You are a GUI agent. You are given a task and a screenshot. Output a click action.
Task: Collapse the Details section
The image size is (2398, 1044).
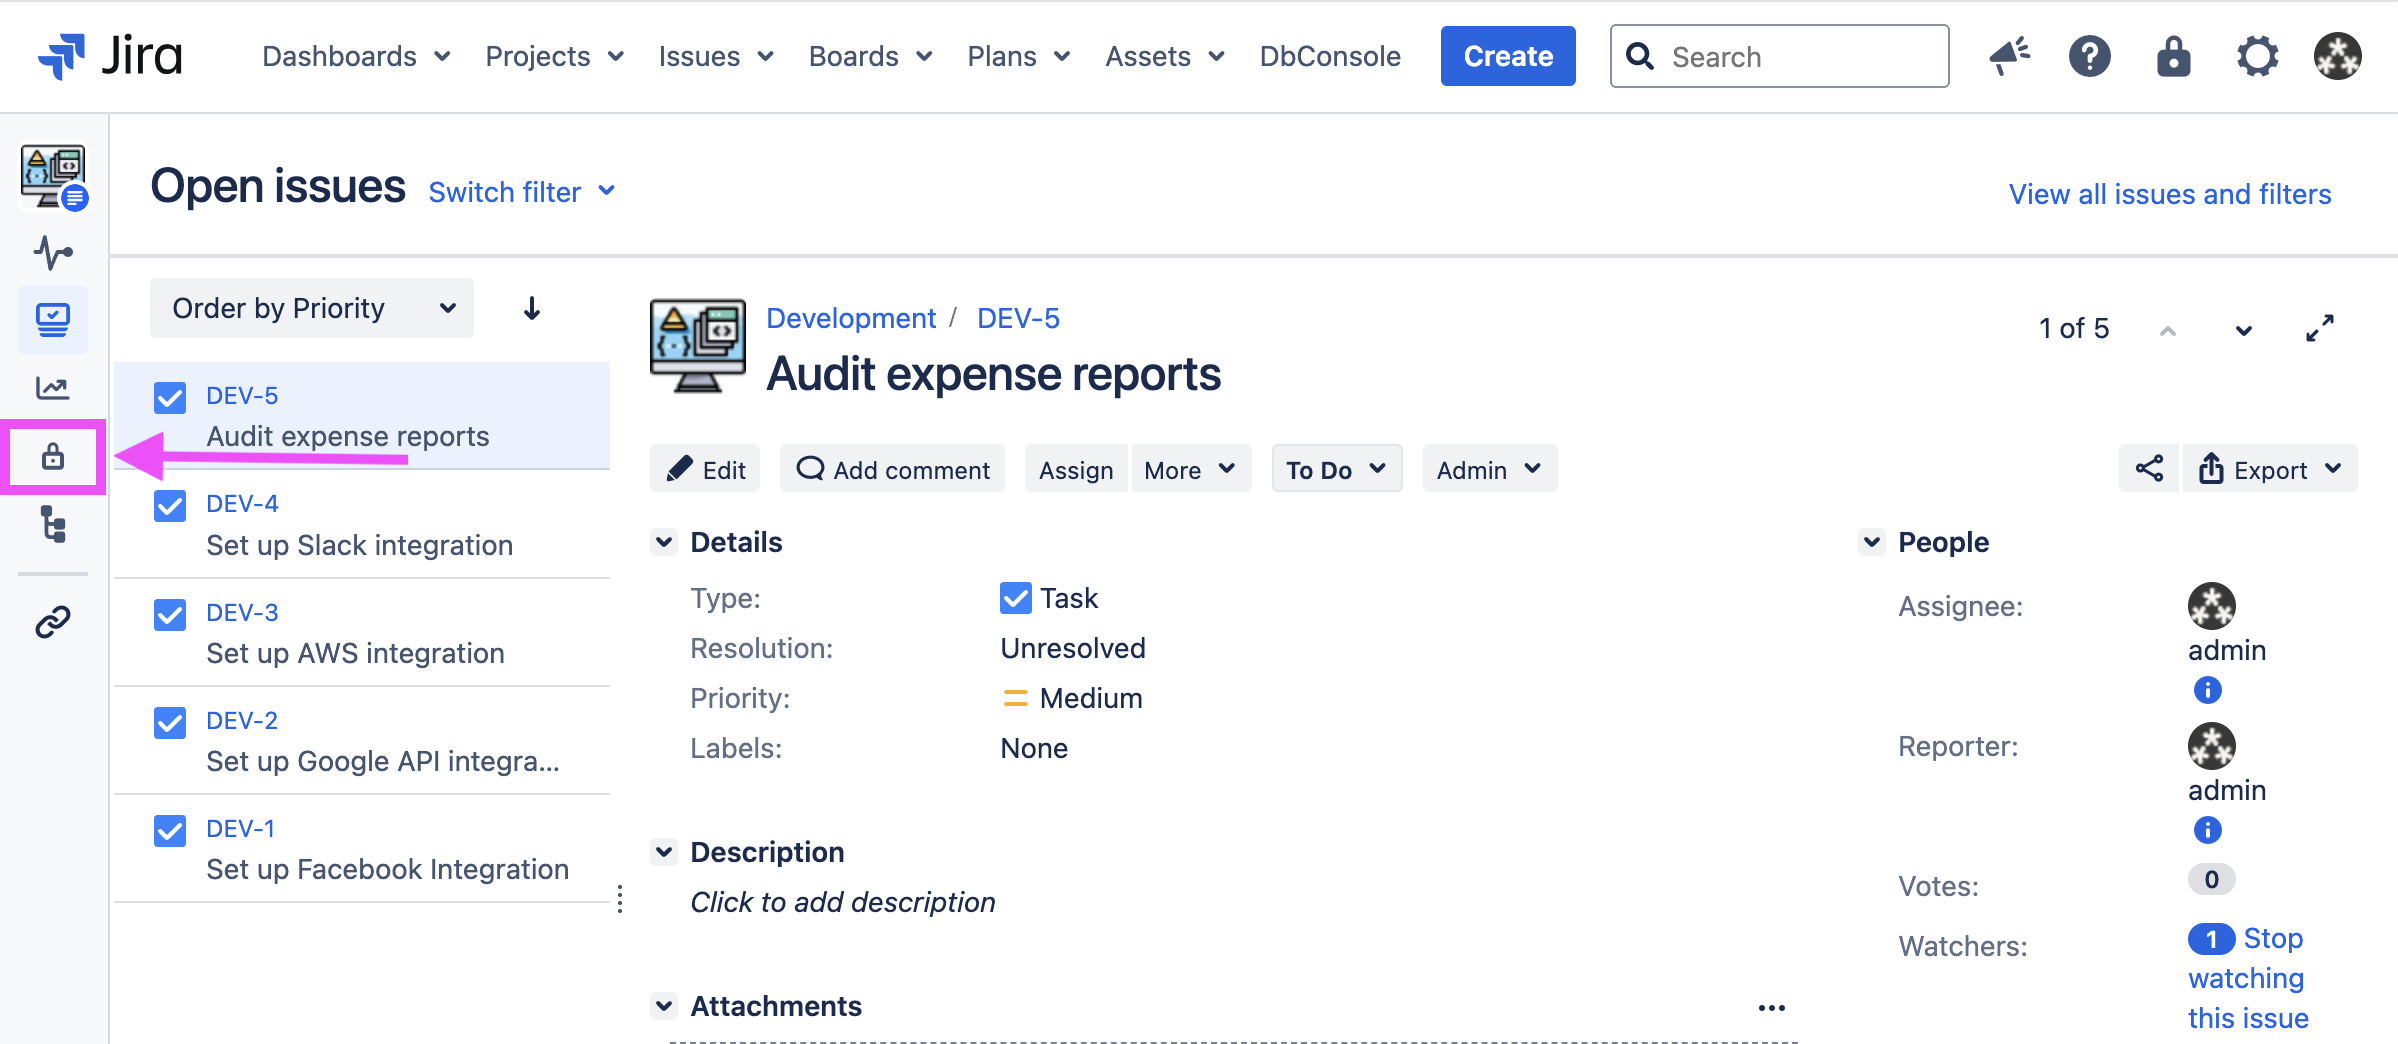coord(664,542)
